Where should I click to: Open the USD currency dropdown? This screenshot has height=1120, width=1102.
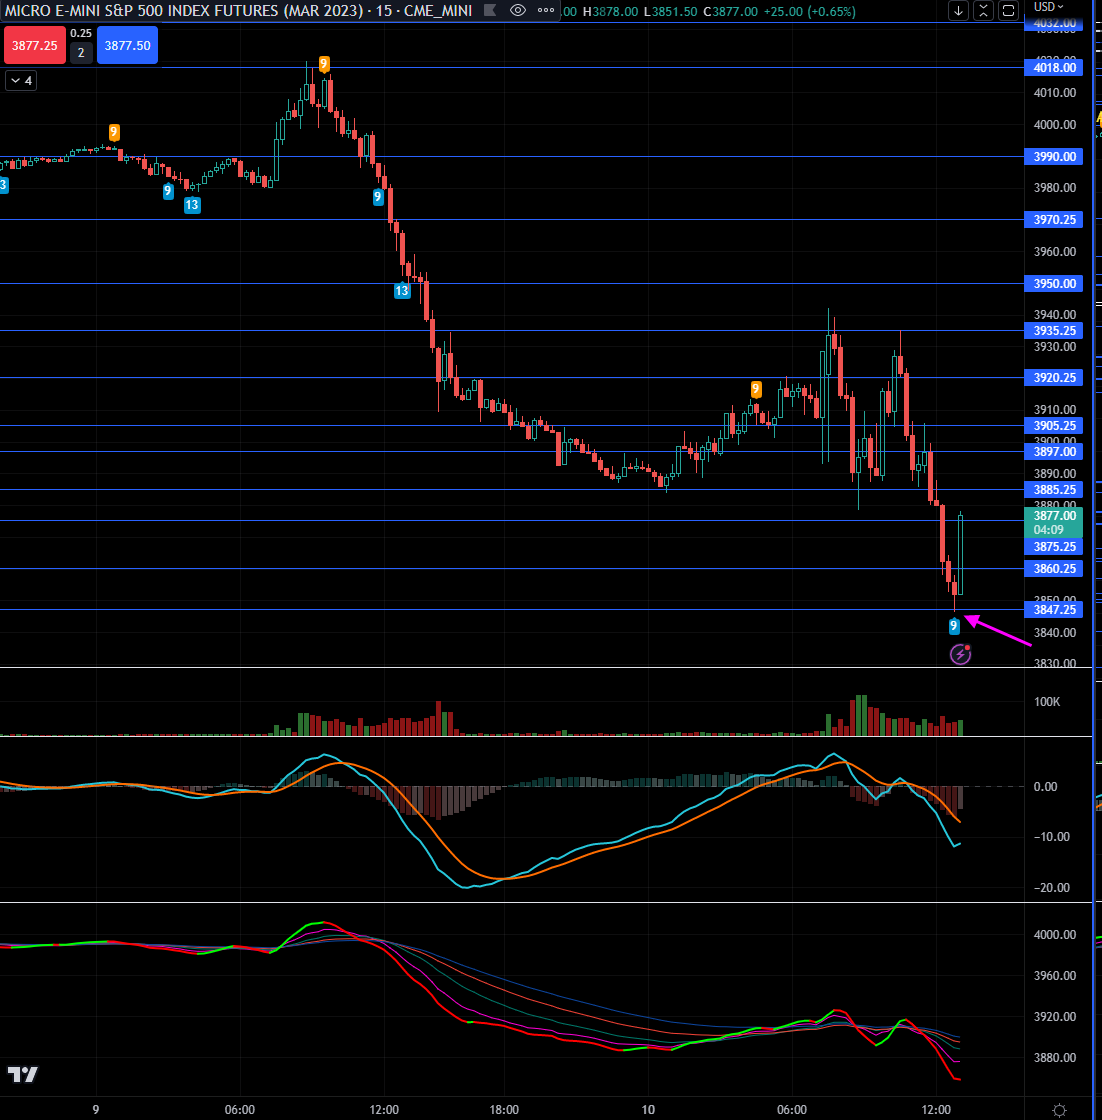tap(1050, 7)
